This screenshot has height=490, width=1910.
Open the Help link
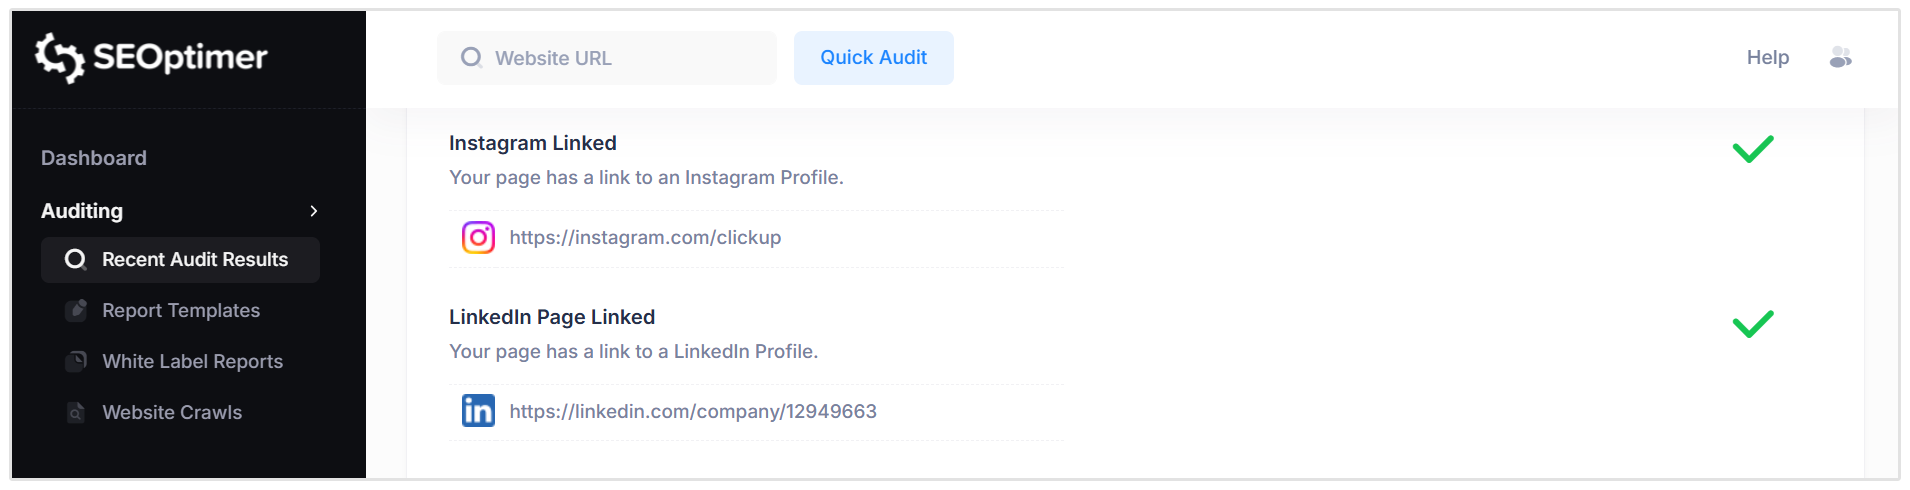(1767, 58)
